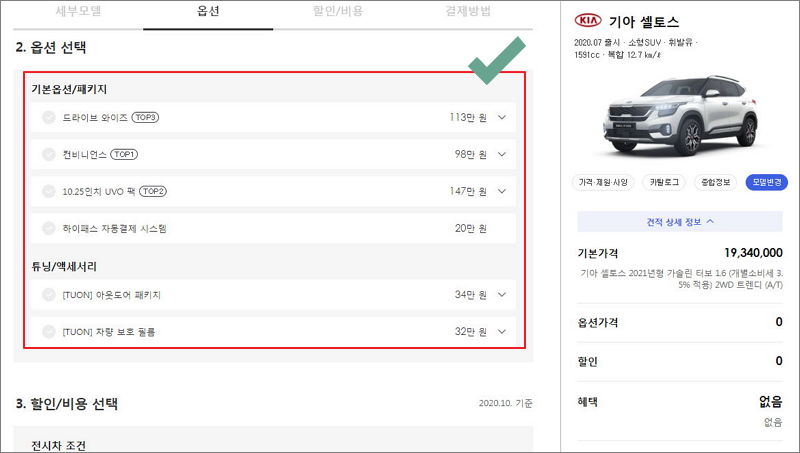Switch to the 세부모델 tab
This screenshot has width=800, height=453.
(78, 11)
